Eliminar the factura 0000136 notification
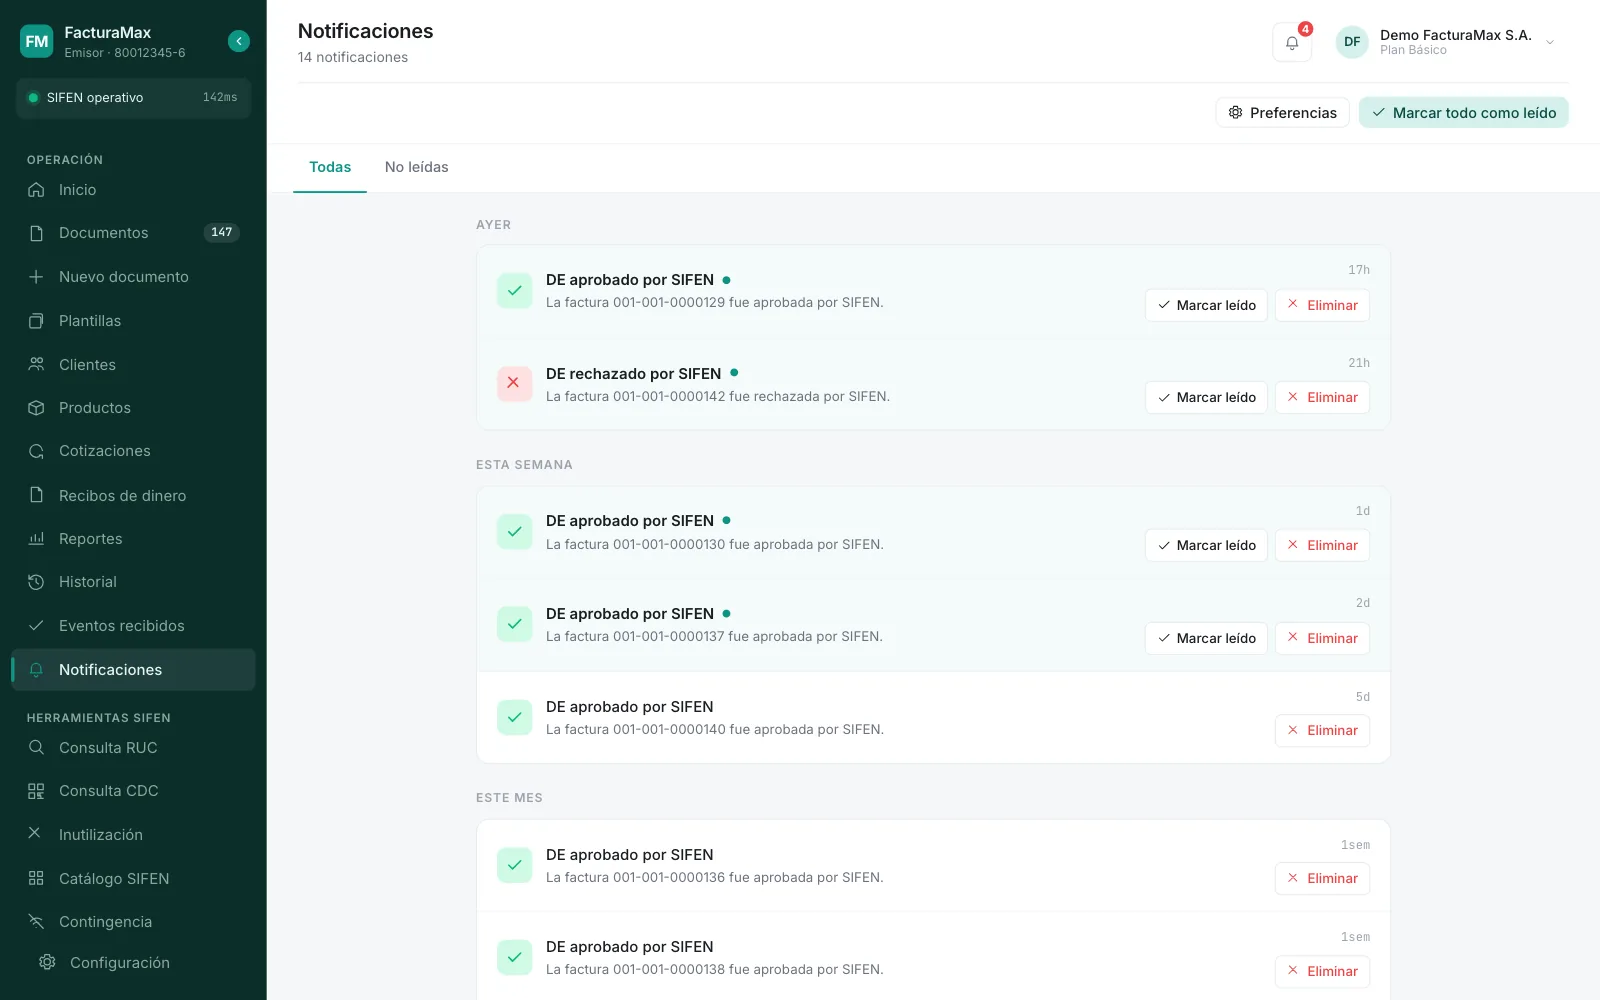 (1322, 878)
